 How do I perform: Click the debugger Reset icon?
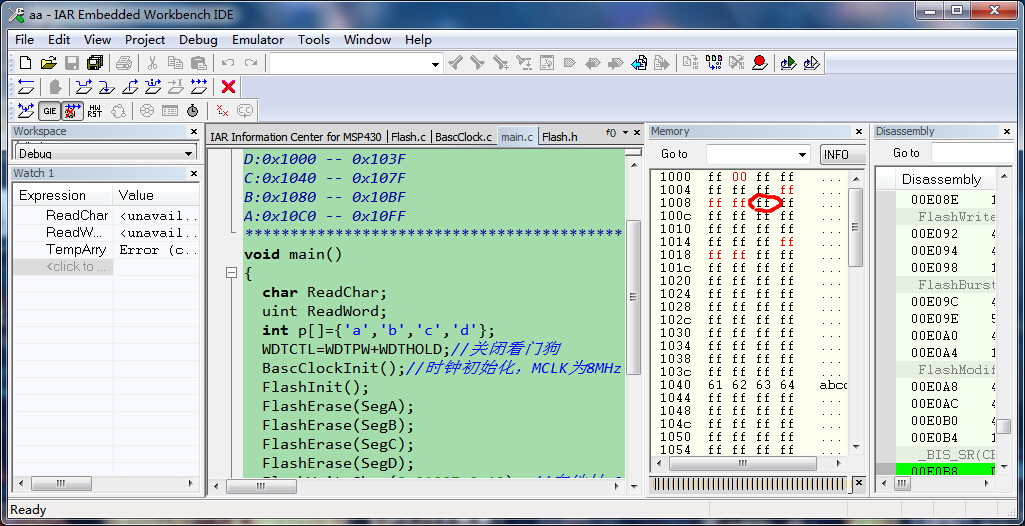[26, 86]
